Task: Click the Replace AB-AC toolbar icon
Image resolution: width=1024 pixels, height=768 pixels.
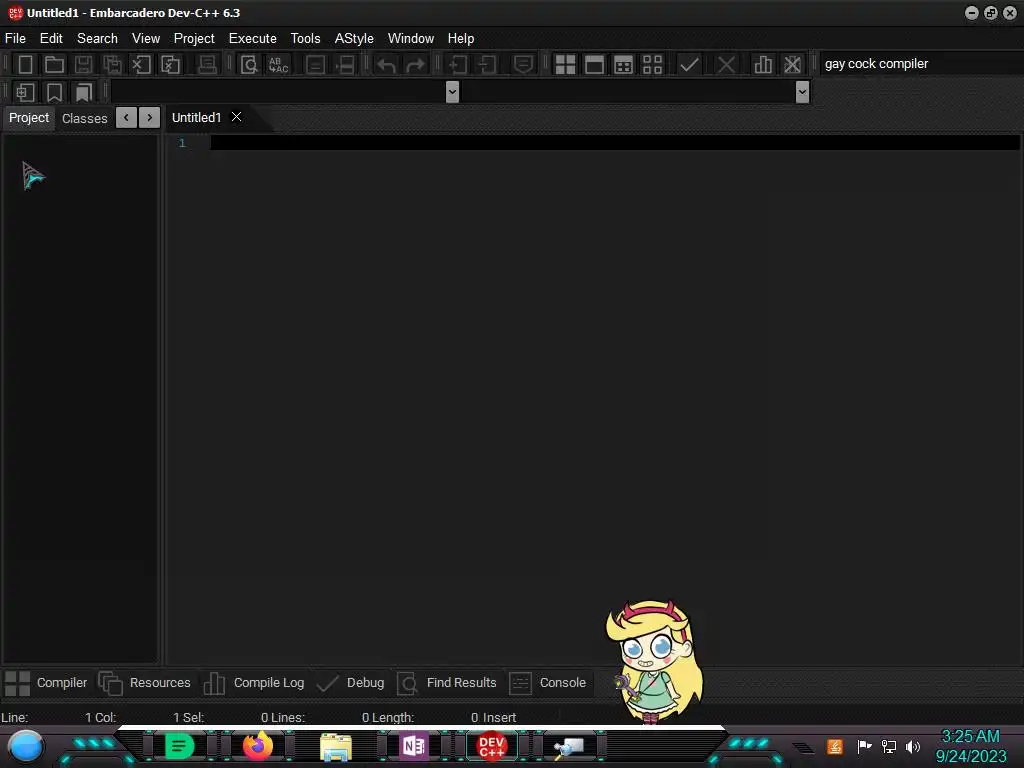Action: pyautogui.click(x=278, y=64)
